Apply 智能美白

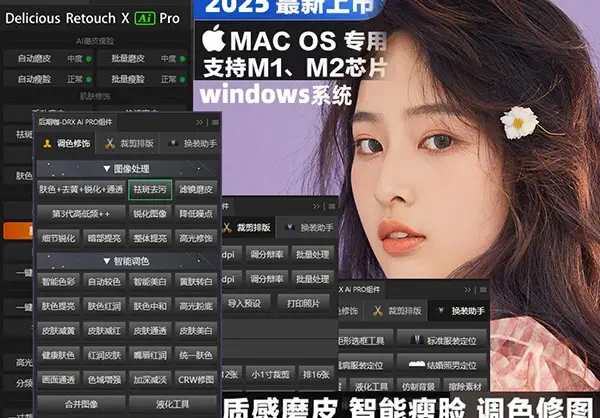click(x=150, y=282)
